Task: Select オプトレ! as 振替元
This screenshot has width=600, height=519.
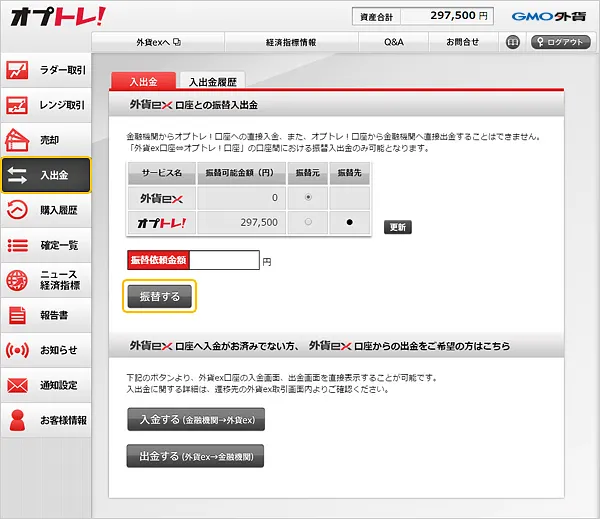Action: (306, 222)
